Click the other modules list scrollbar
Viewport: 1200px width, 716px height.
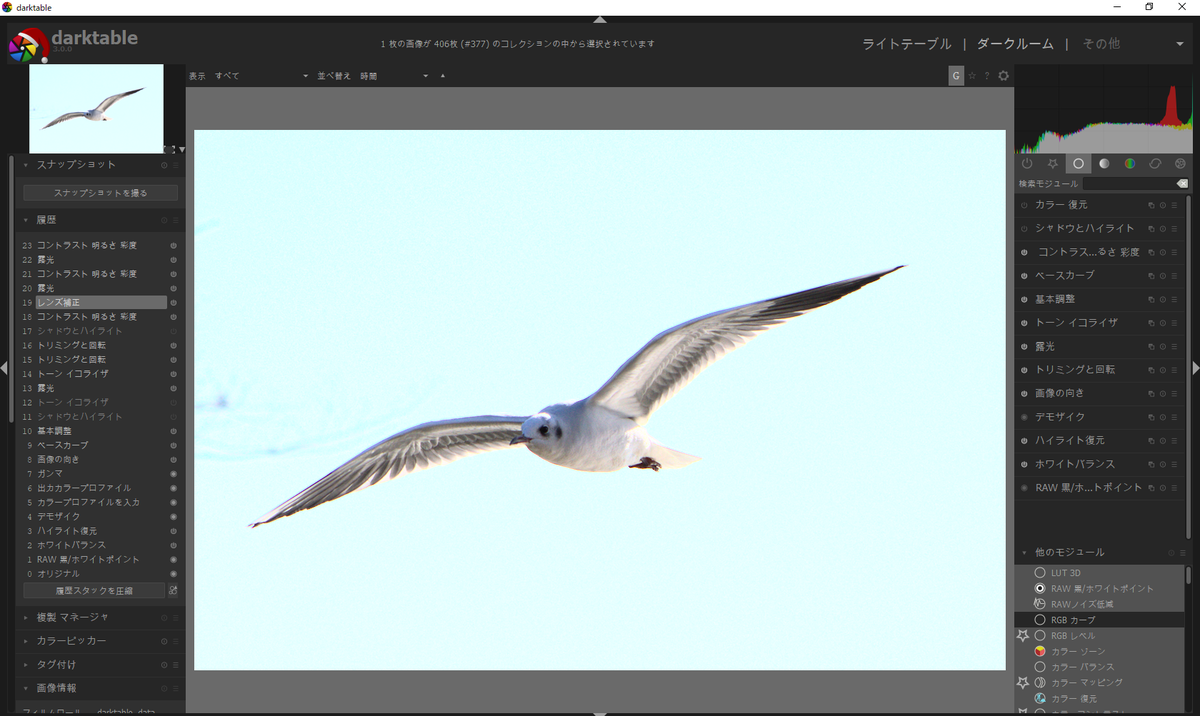(1189, 575)
